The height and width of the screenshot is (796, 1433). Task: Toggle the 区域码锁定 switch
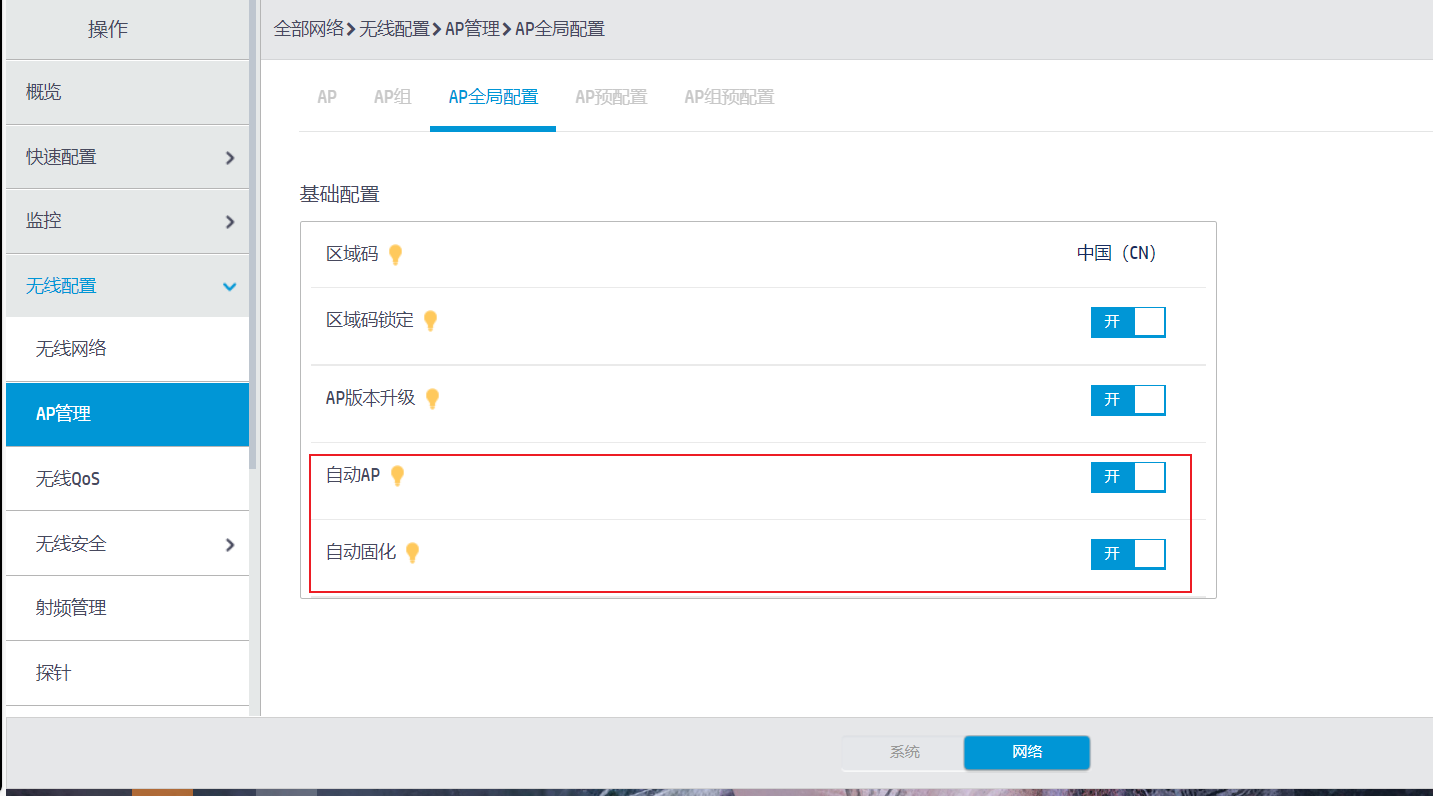tap(1128, 322)
